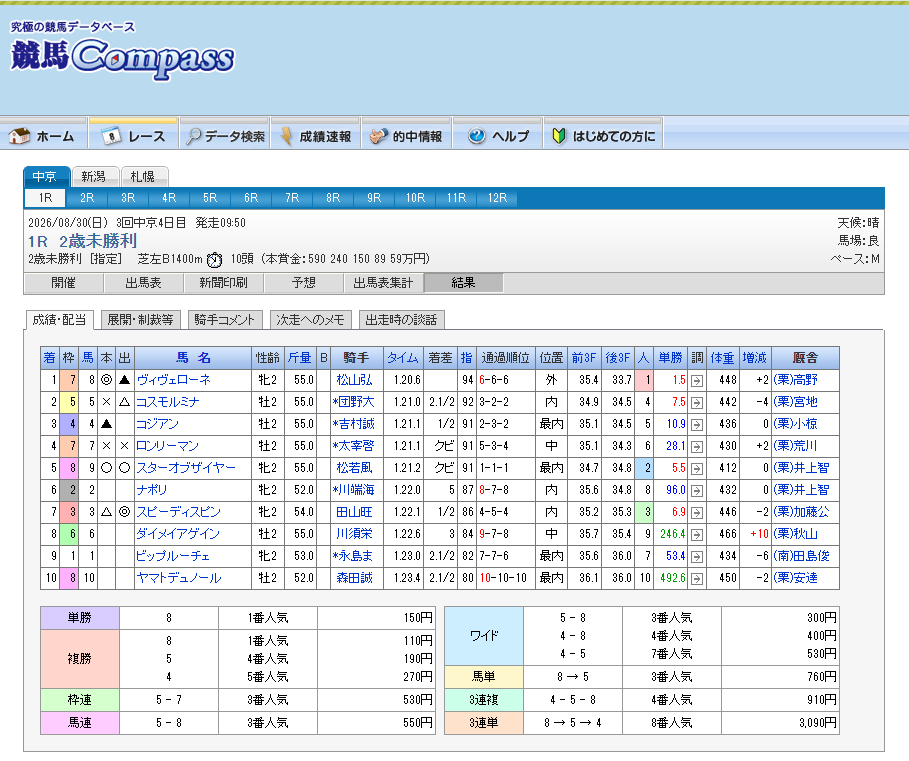Open ホーム in the main navigation
Screen dimensions: 909x761
pos(43,136)
